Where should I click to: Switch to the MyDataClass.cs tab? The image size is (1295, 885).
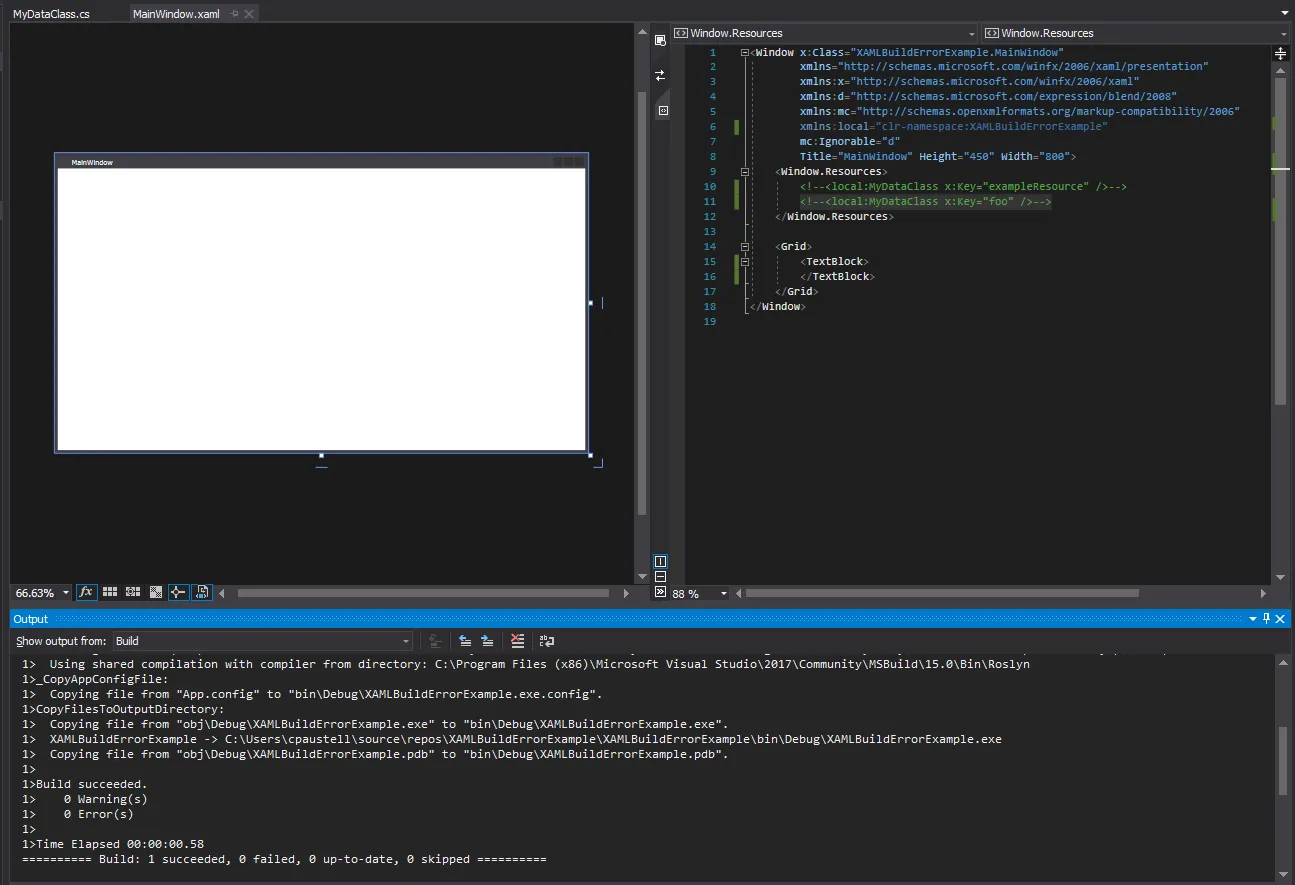pyautogui.click(x=51, y=14)
